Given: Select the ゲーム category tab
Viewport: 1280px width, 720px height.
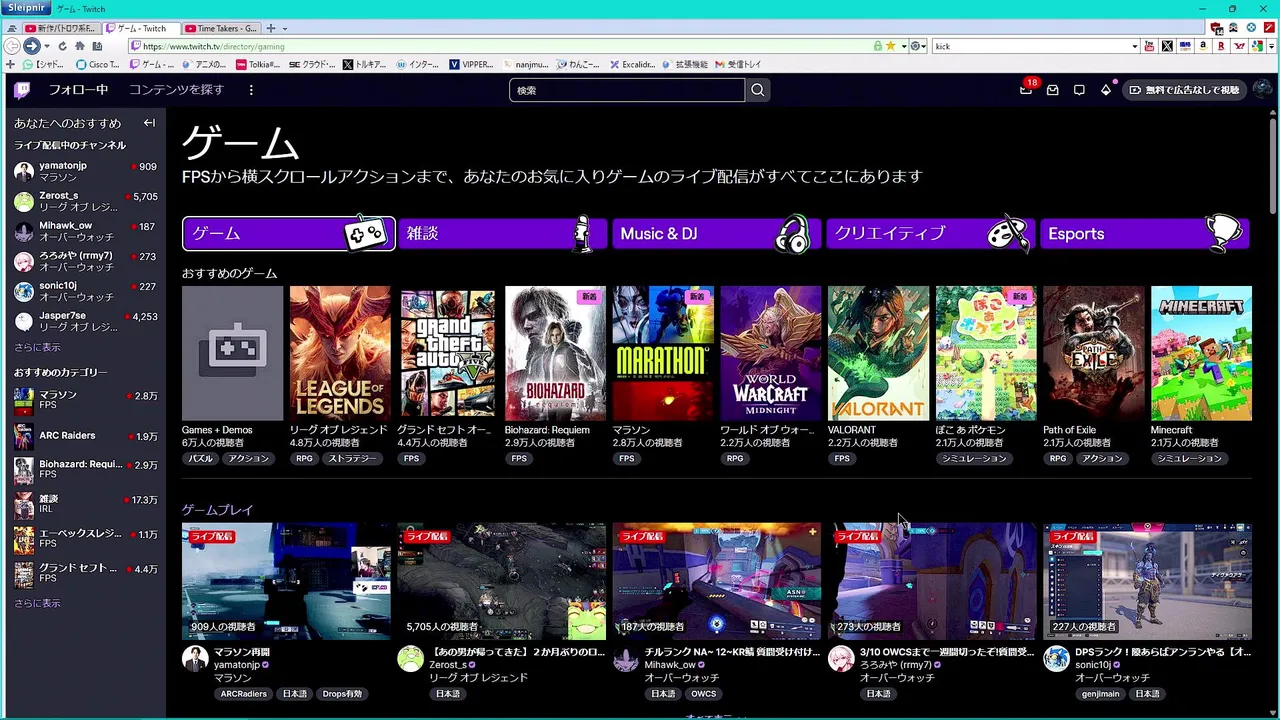Looking at the screenshot, I should click(x=289, y=233).
